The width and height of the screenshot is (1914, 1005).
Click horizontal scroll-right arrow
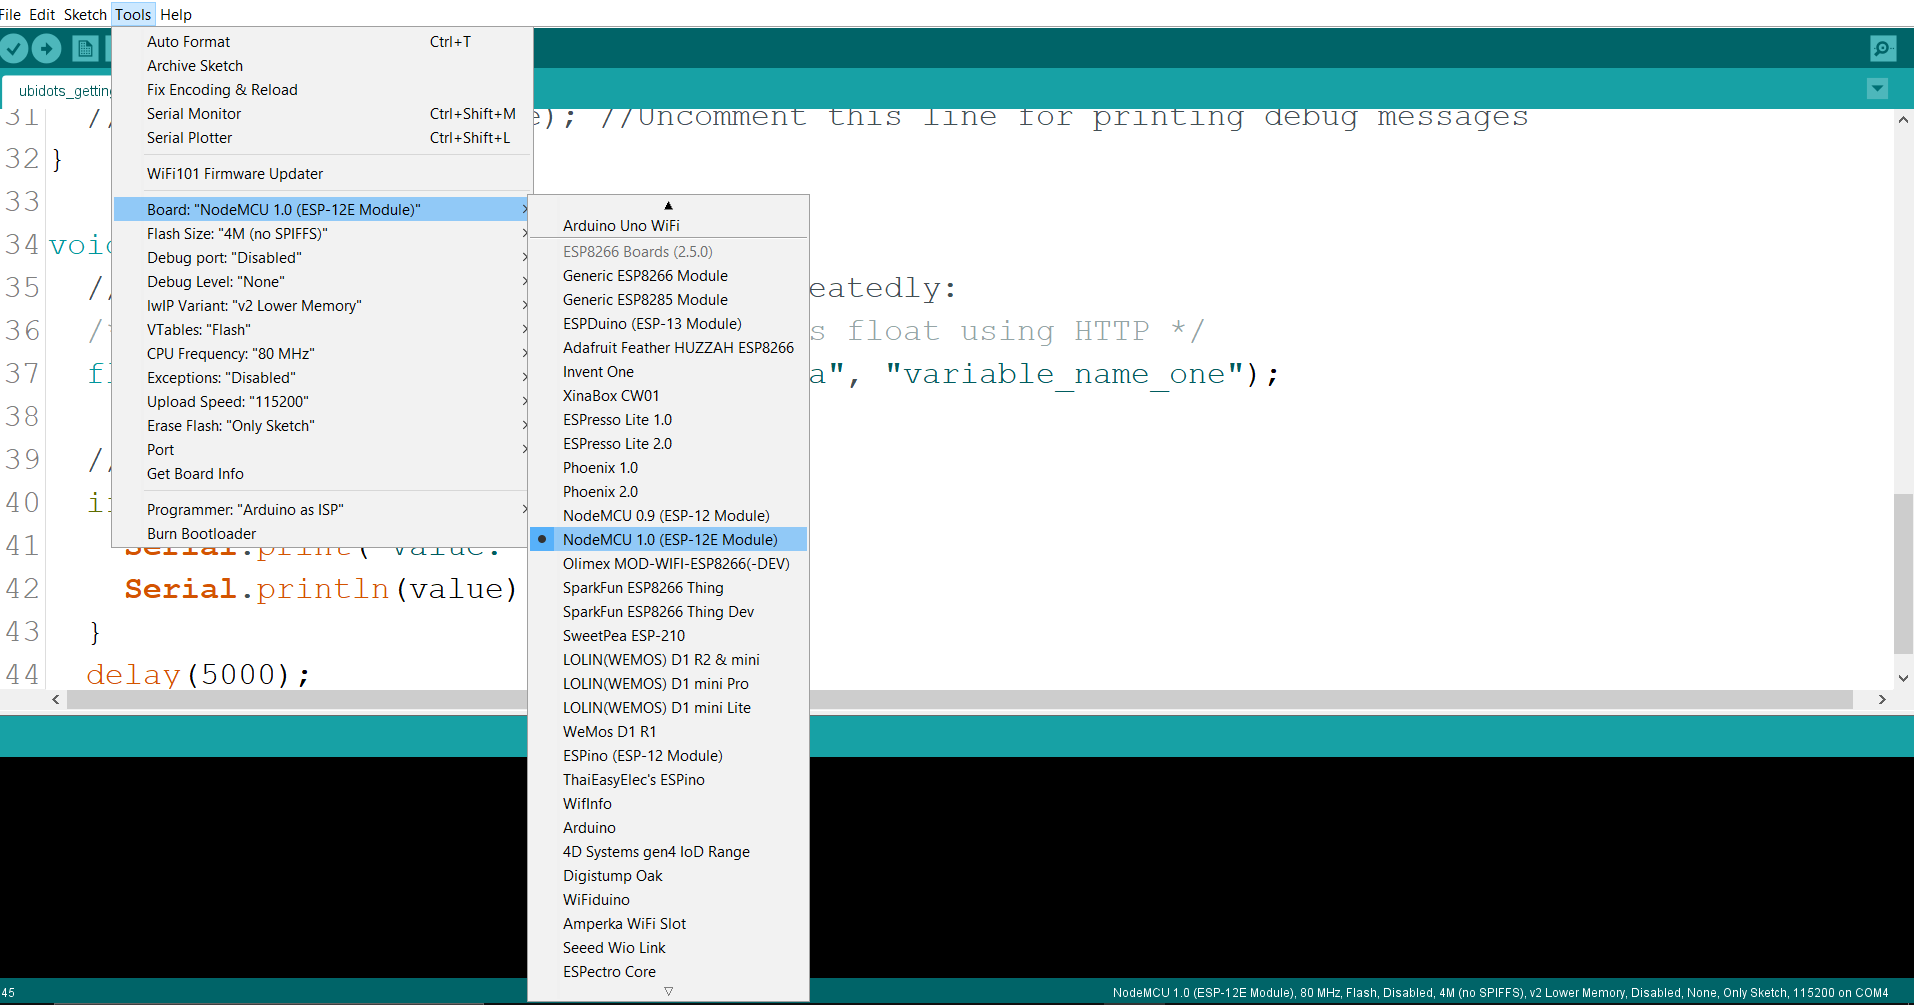point(1882,699)
